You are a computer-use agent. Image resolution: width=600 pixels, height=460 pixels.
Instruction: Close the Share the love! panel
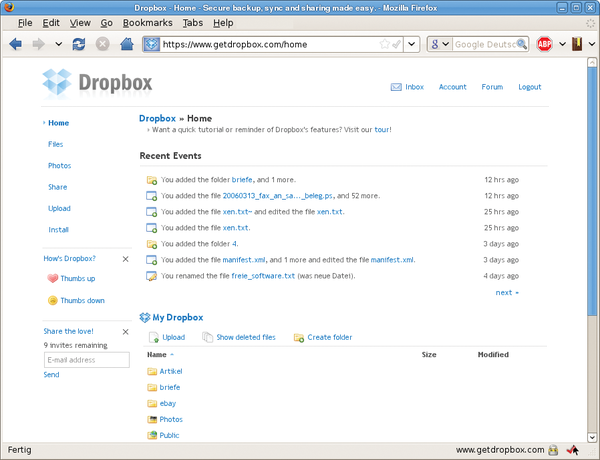pos(126,332)
